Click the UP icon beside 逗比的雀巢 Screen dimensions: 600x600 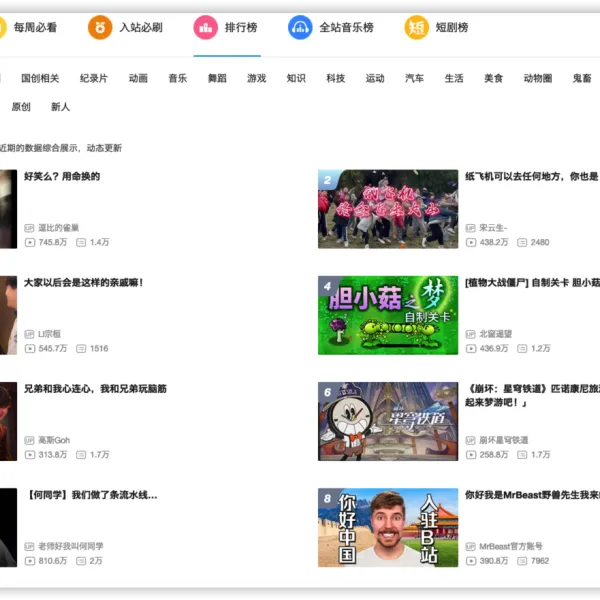[29, 228]
